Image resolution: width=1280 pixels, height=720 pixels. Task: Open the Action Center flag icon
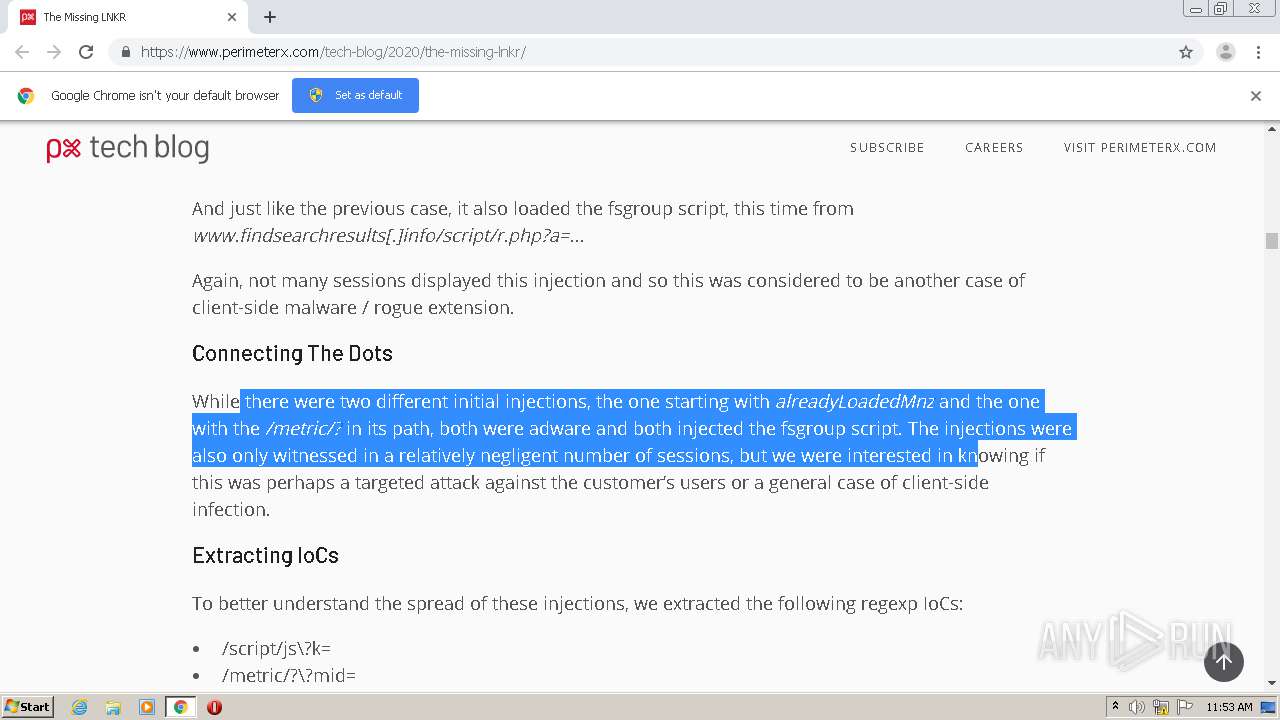1184,707
